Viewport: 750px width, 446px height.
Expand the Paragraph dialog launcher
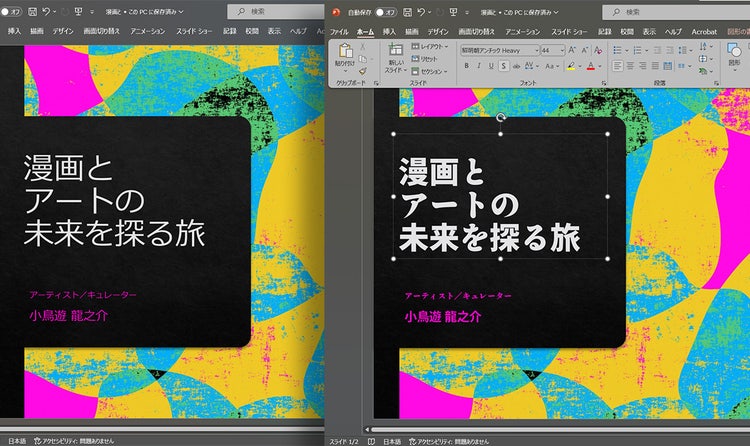(716, 83)
